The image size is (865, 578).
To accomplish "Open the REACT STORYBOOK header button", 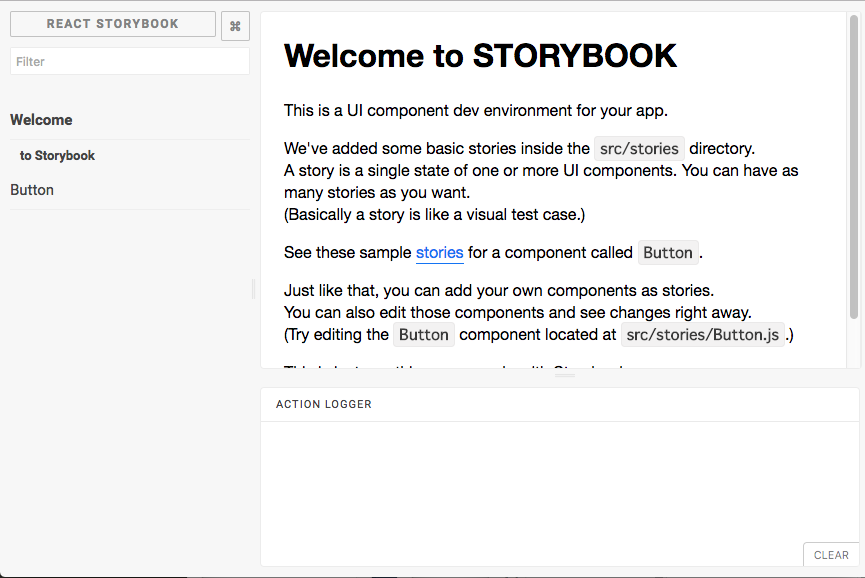I will [113, 24].
